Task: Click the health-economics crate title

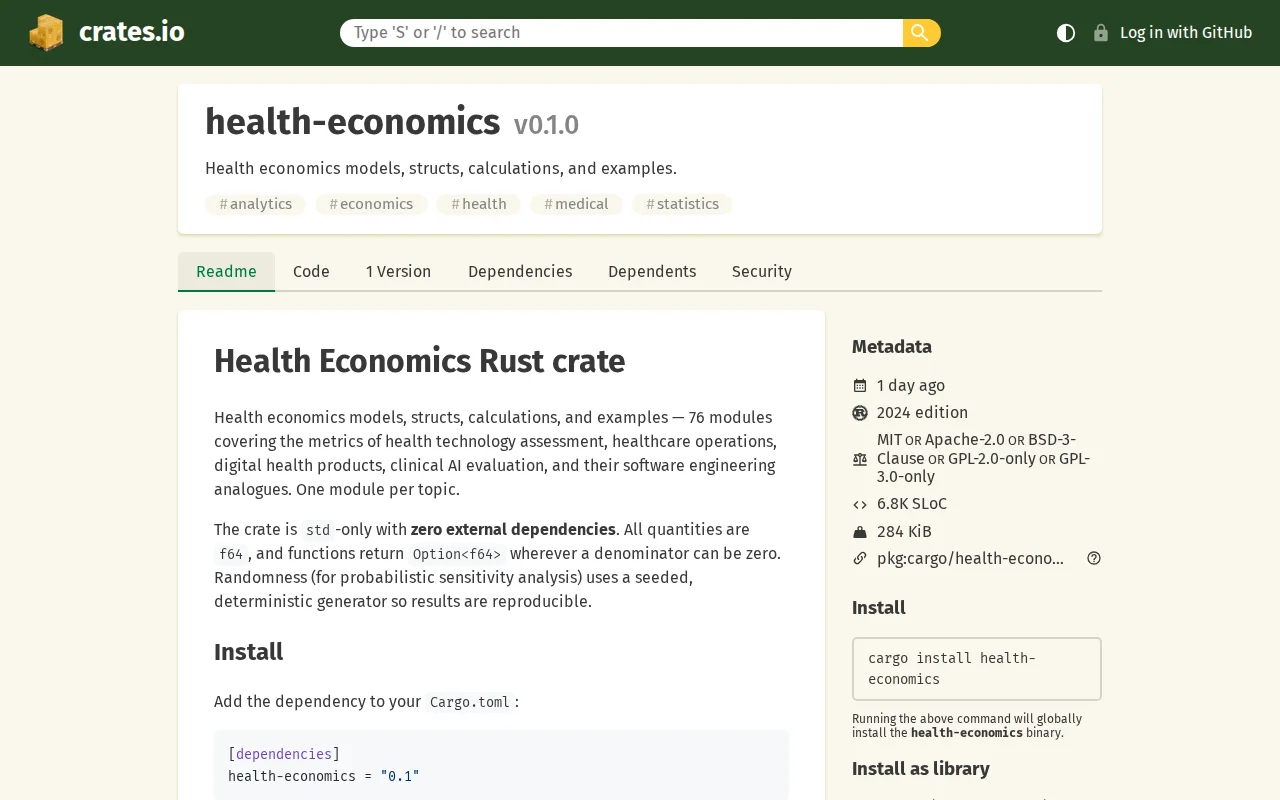Action: 352,122
